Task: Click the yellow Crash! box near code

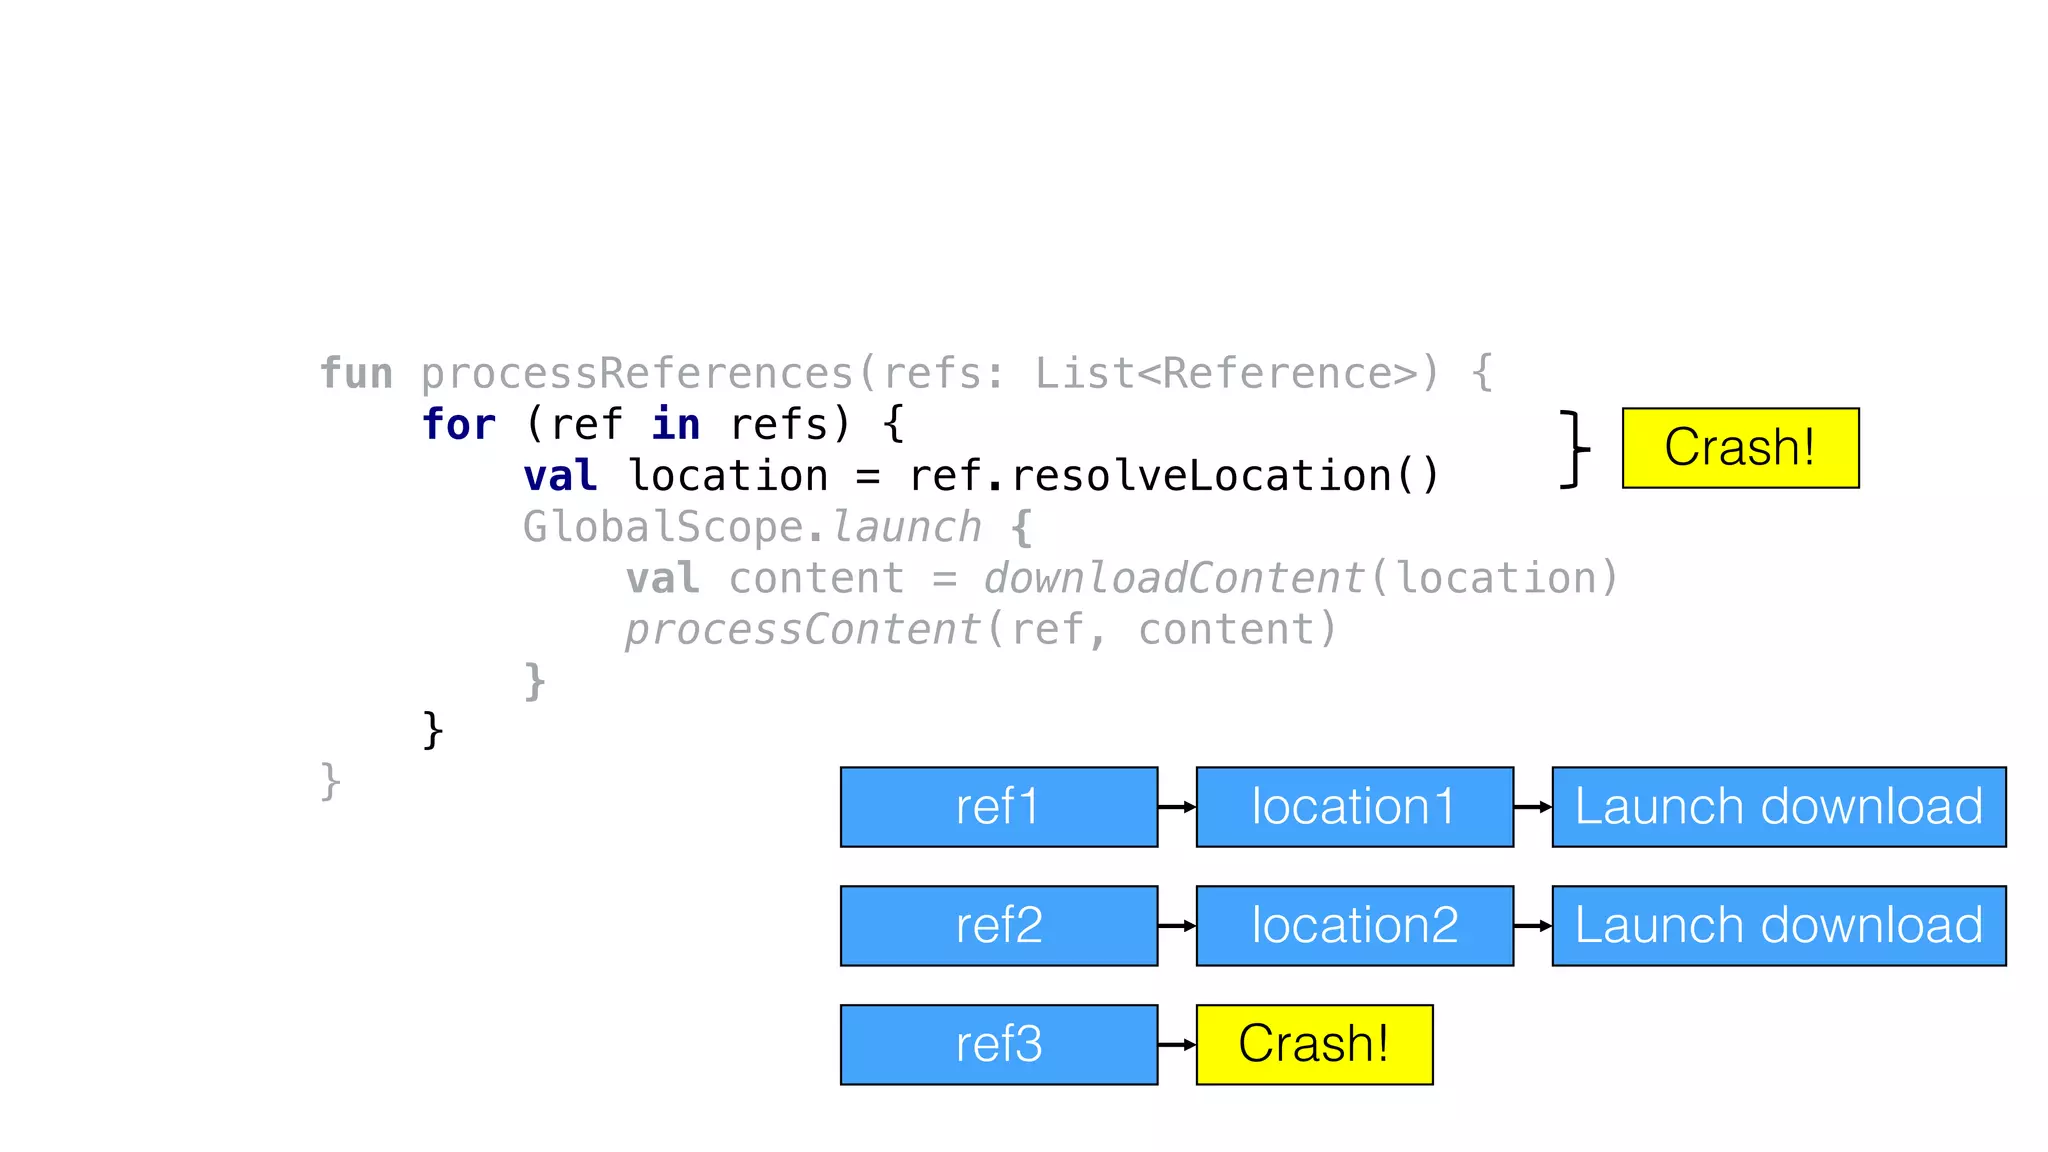Action: click(1740, 448)
